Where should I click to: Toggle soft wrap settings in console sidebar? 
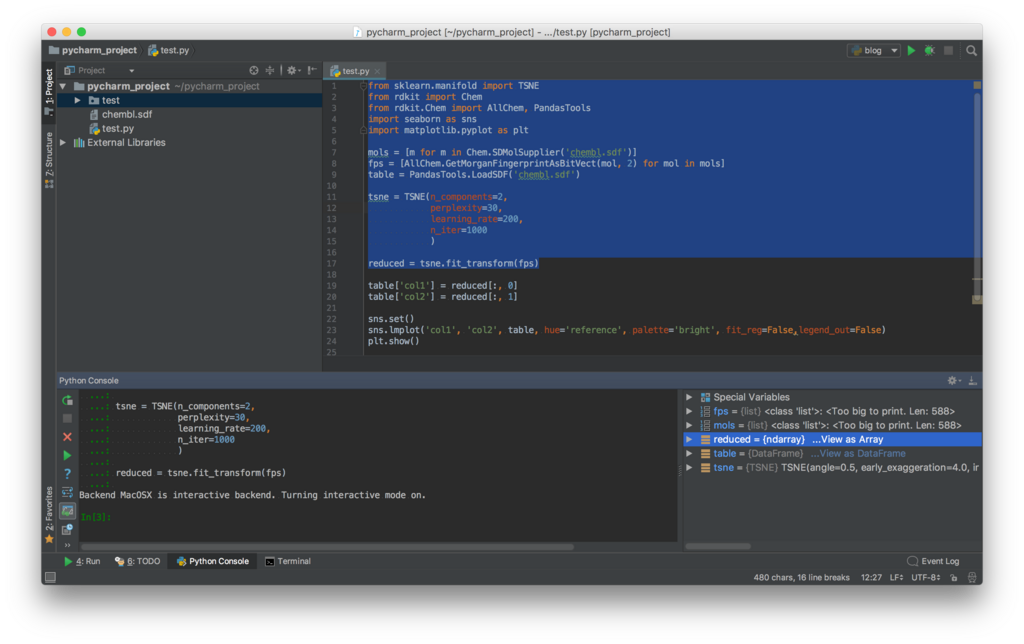click(x=67, y=492)
